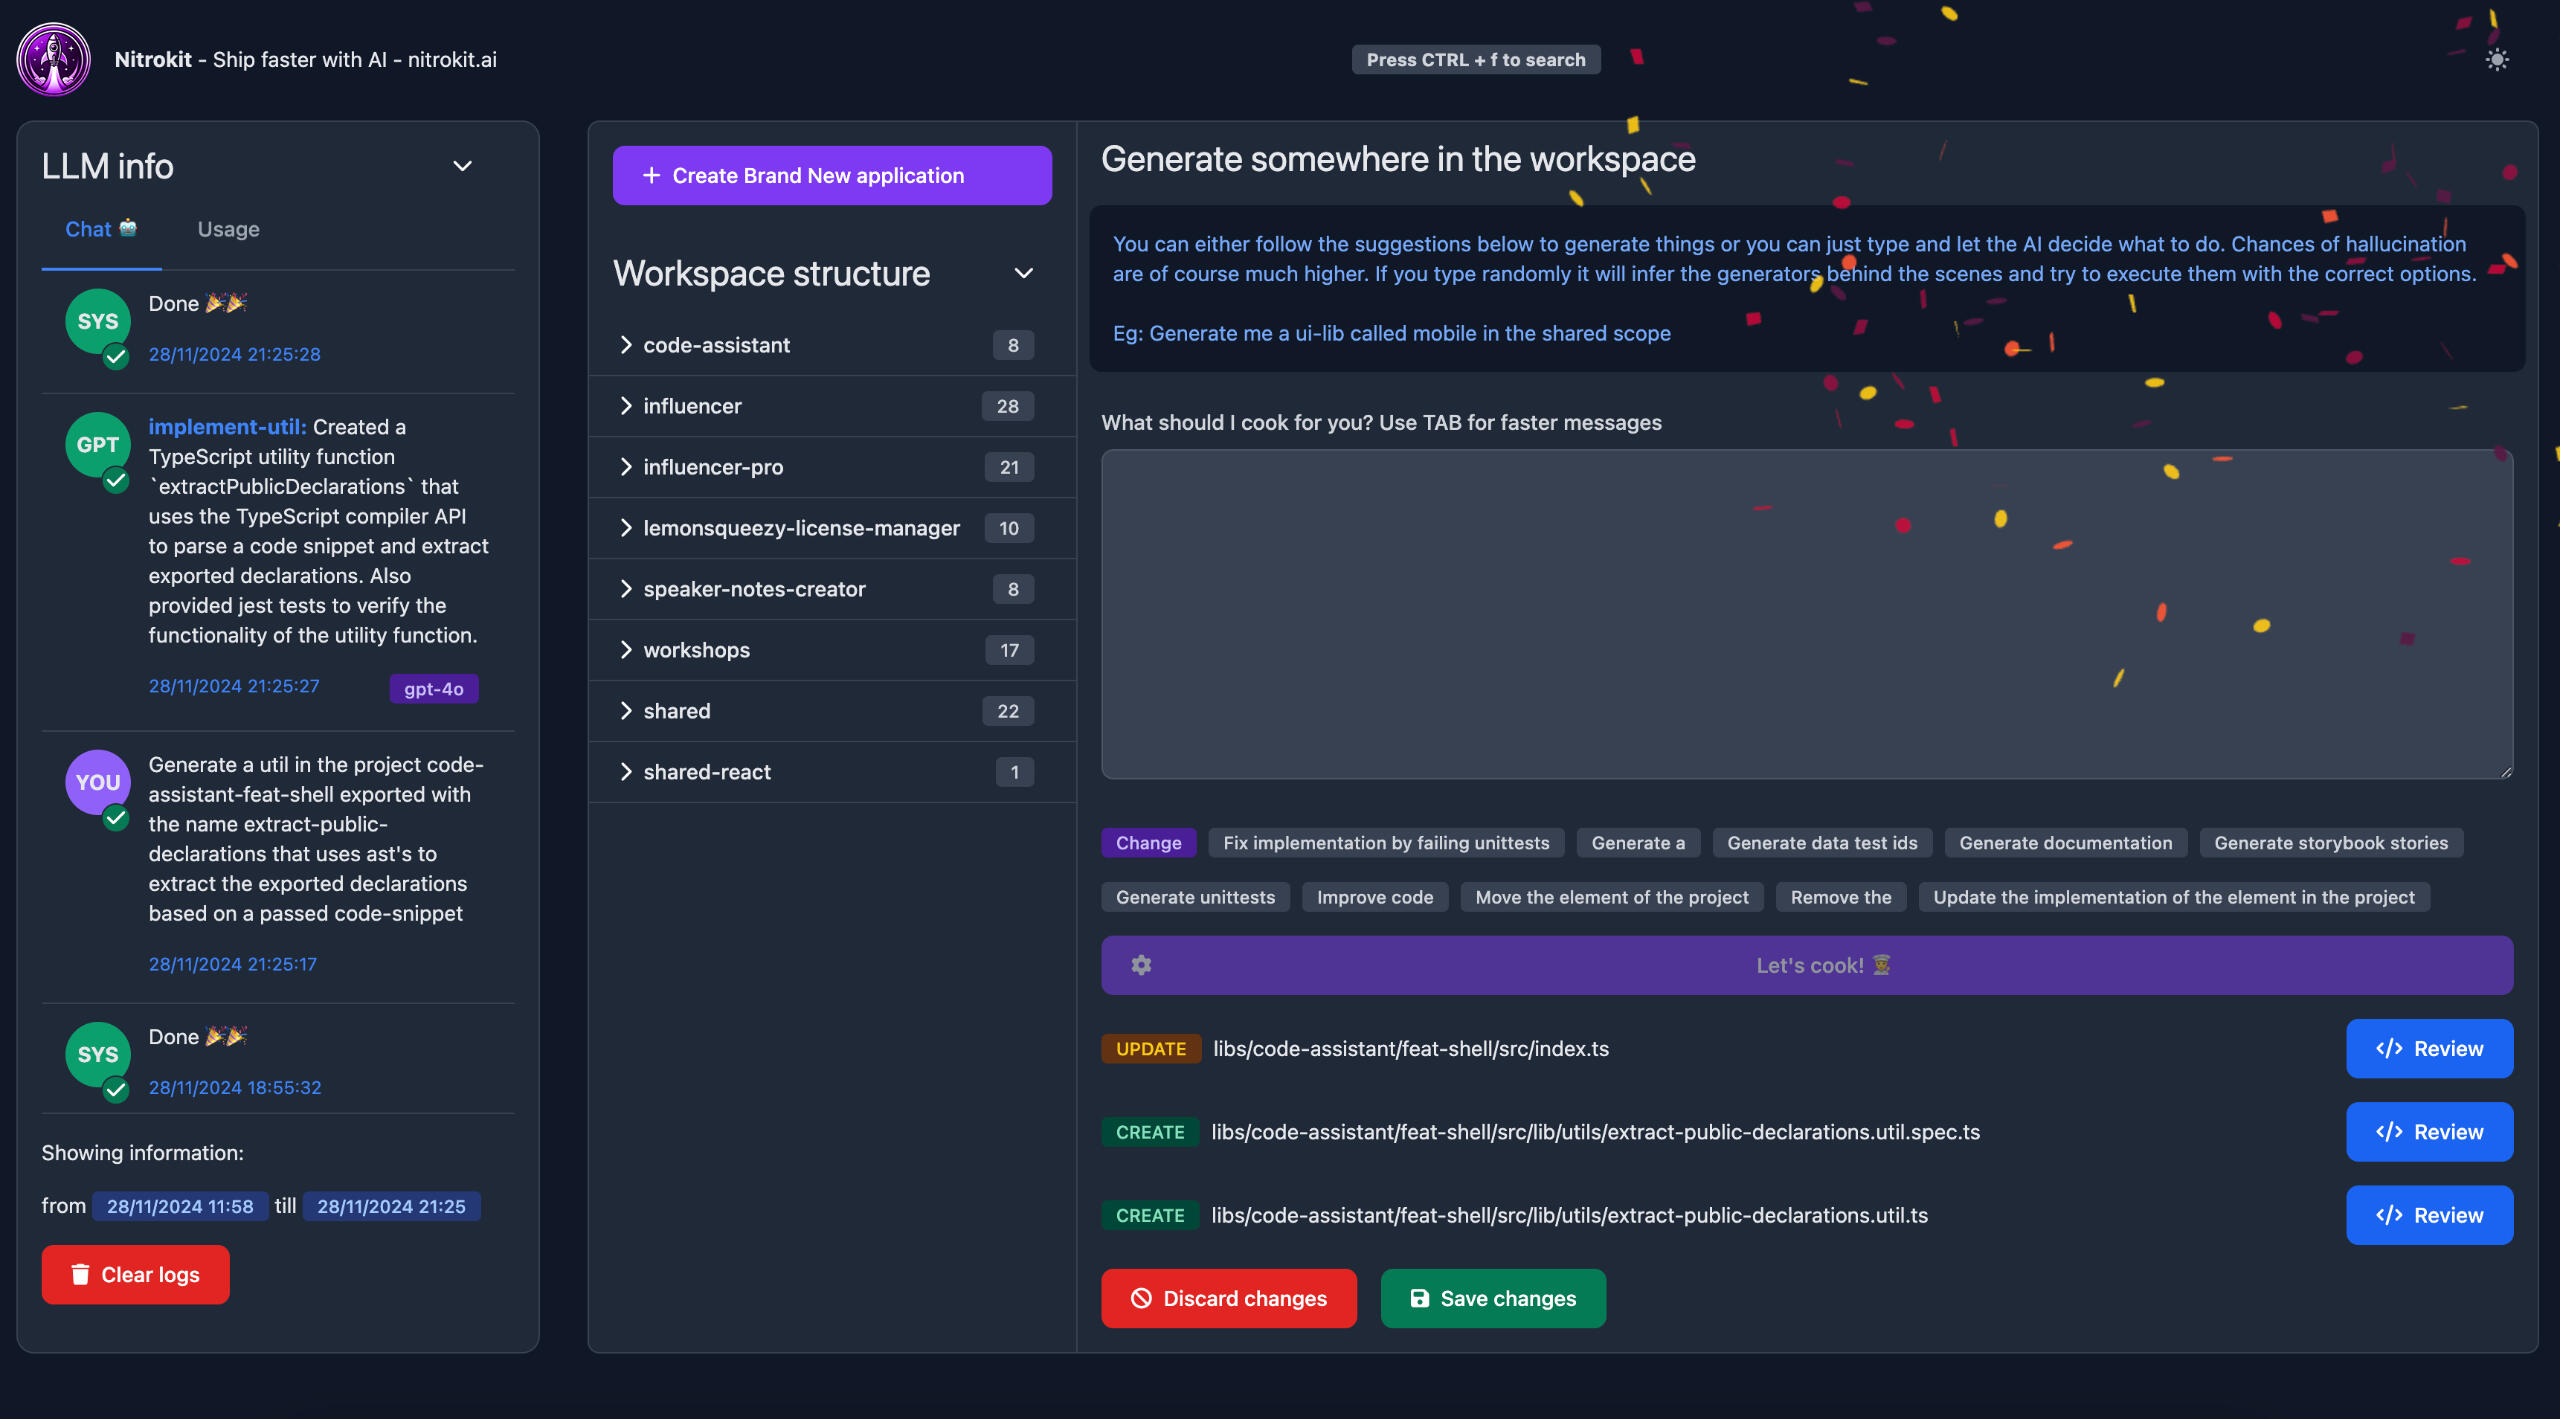The height and width of the screenshot is (1419, 2560).
Task: Toggle light mode with the sun icon
Action: click(2497, 60)
